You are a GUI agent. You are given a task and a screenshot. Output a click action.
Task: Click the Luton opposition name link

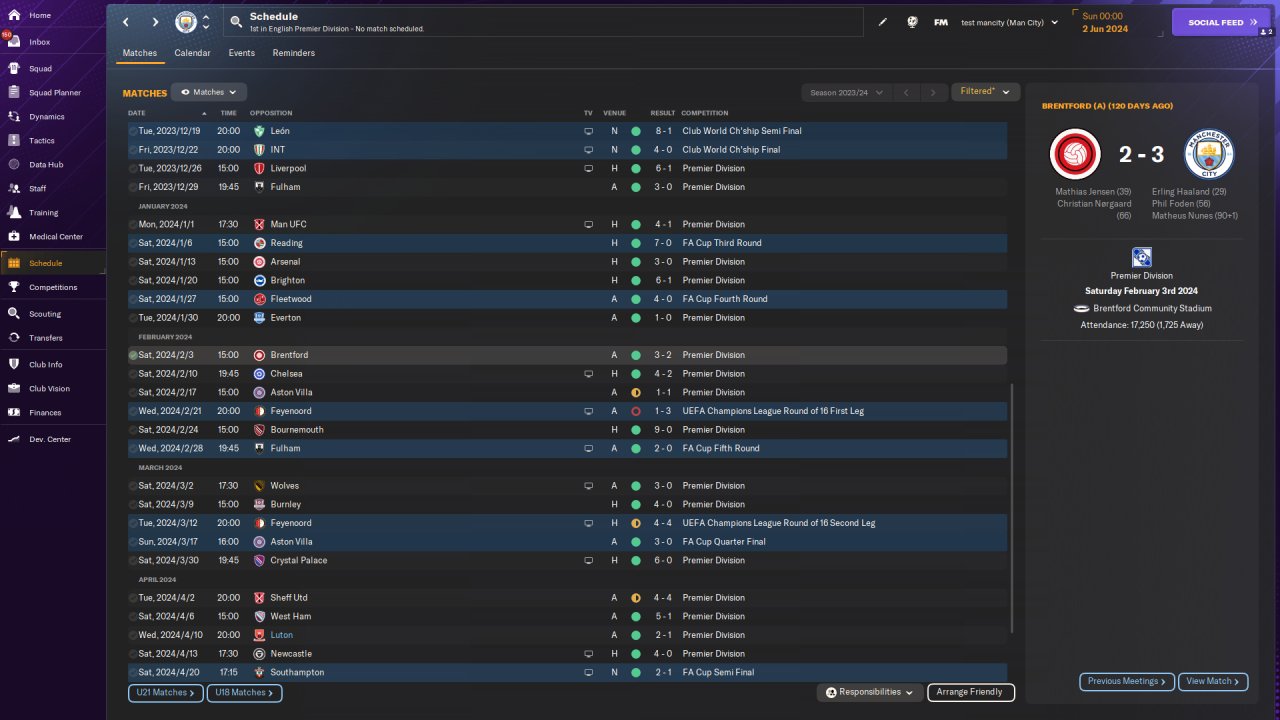click(282, 635)
